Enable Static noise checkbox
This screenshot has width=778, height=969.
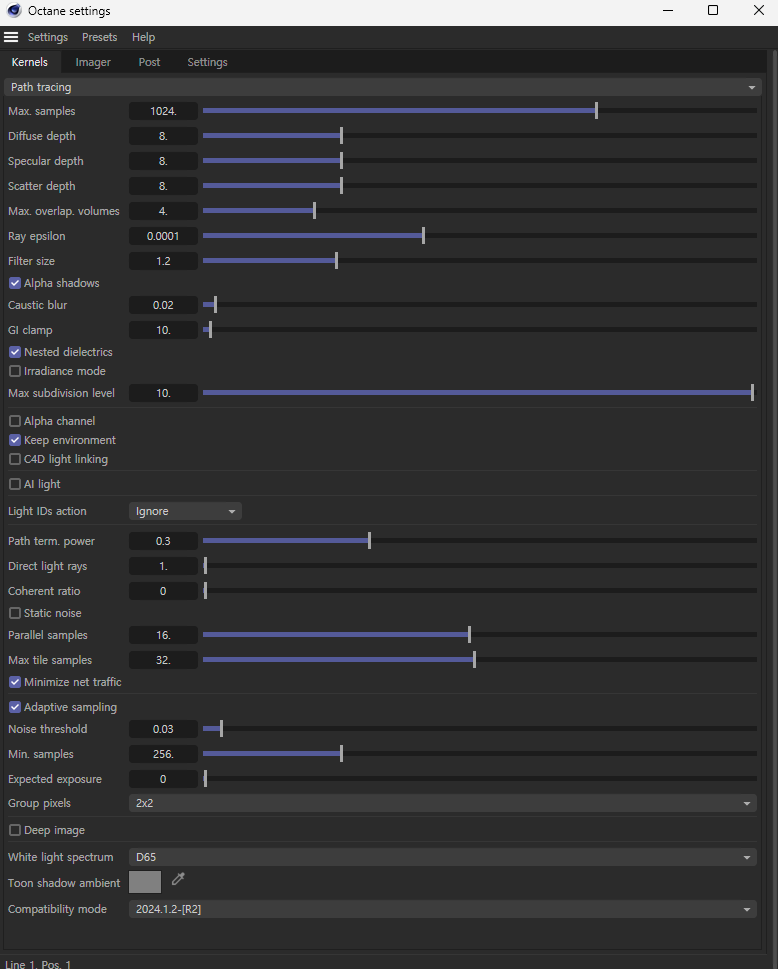(15, 613)
